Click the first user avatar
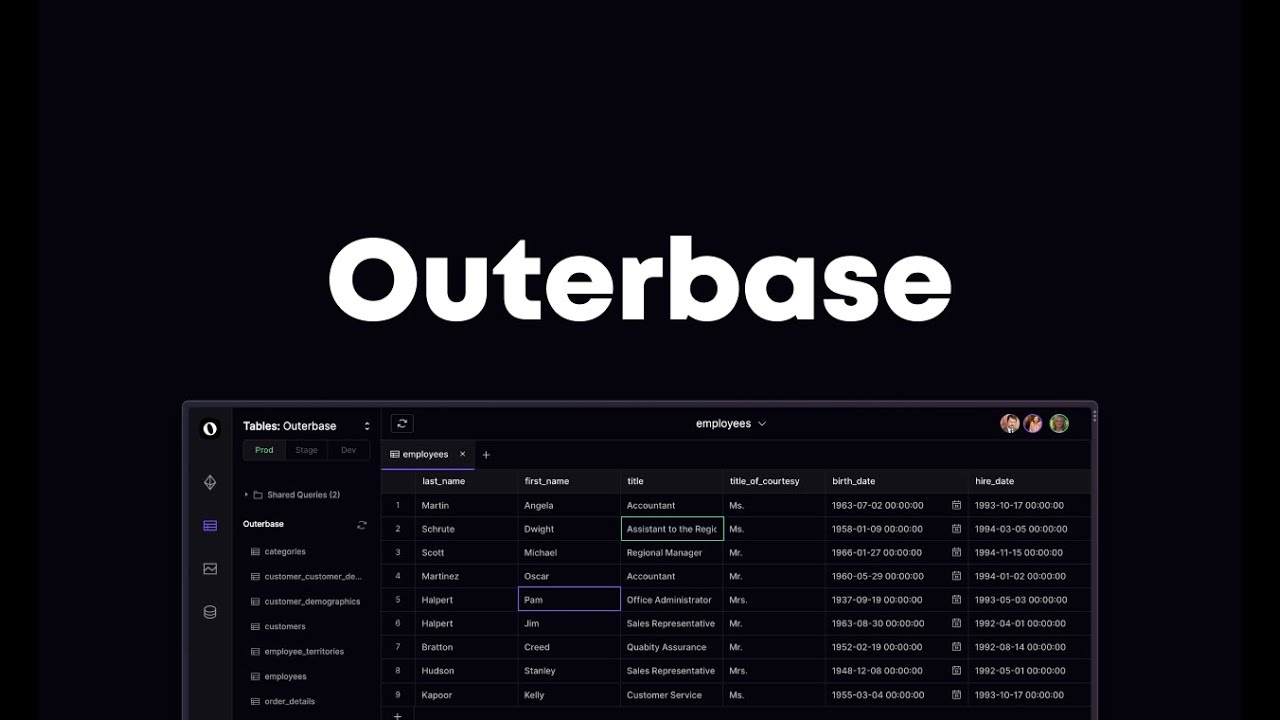1280x720 pixels. 1010,424
